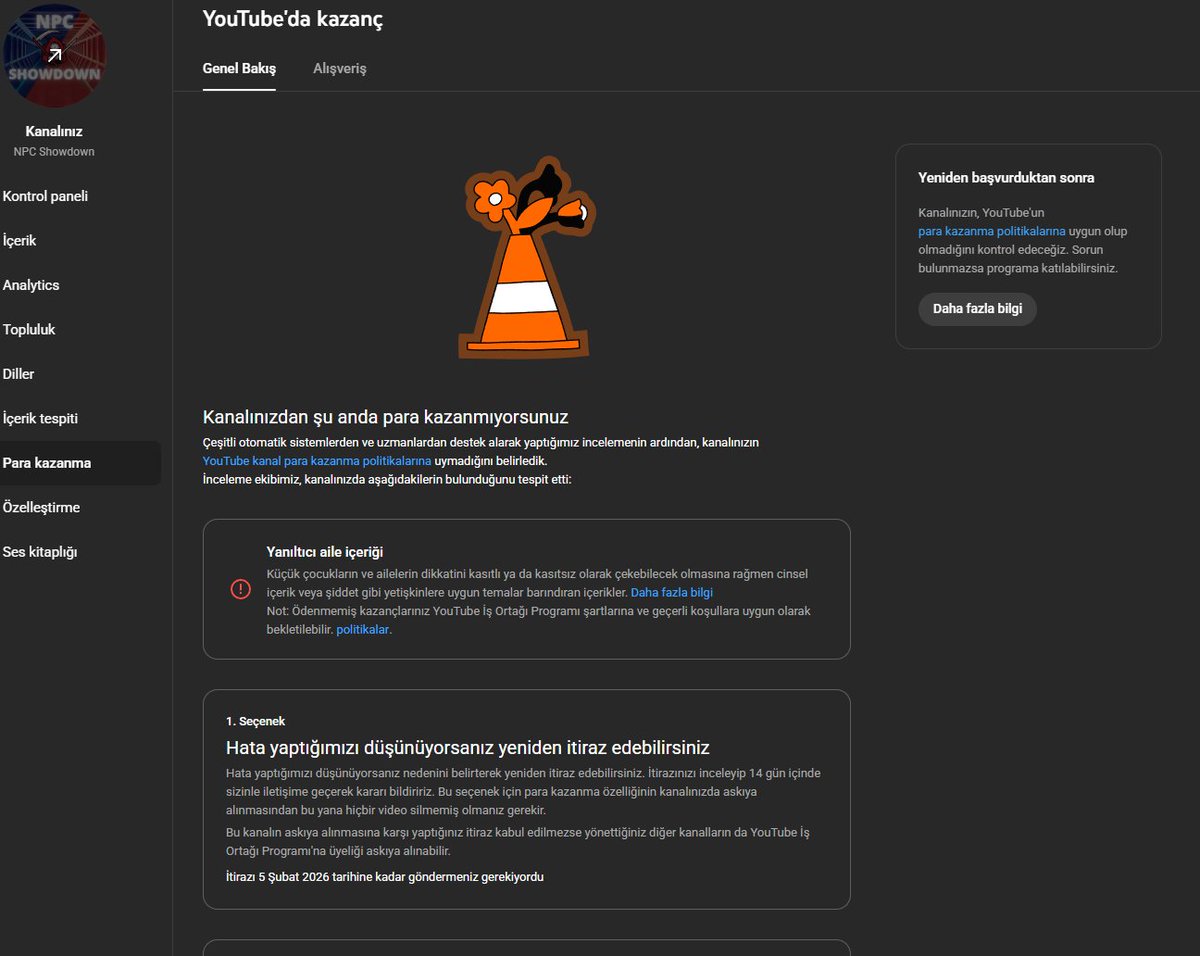Click Hata yaptığımızı düşünüyorsanız yeniden itiraz edebilirsiniz heading
Image resolution: width=1200 pixels, height=956 pixels.
(x=468, y=748)
